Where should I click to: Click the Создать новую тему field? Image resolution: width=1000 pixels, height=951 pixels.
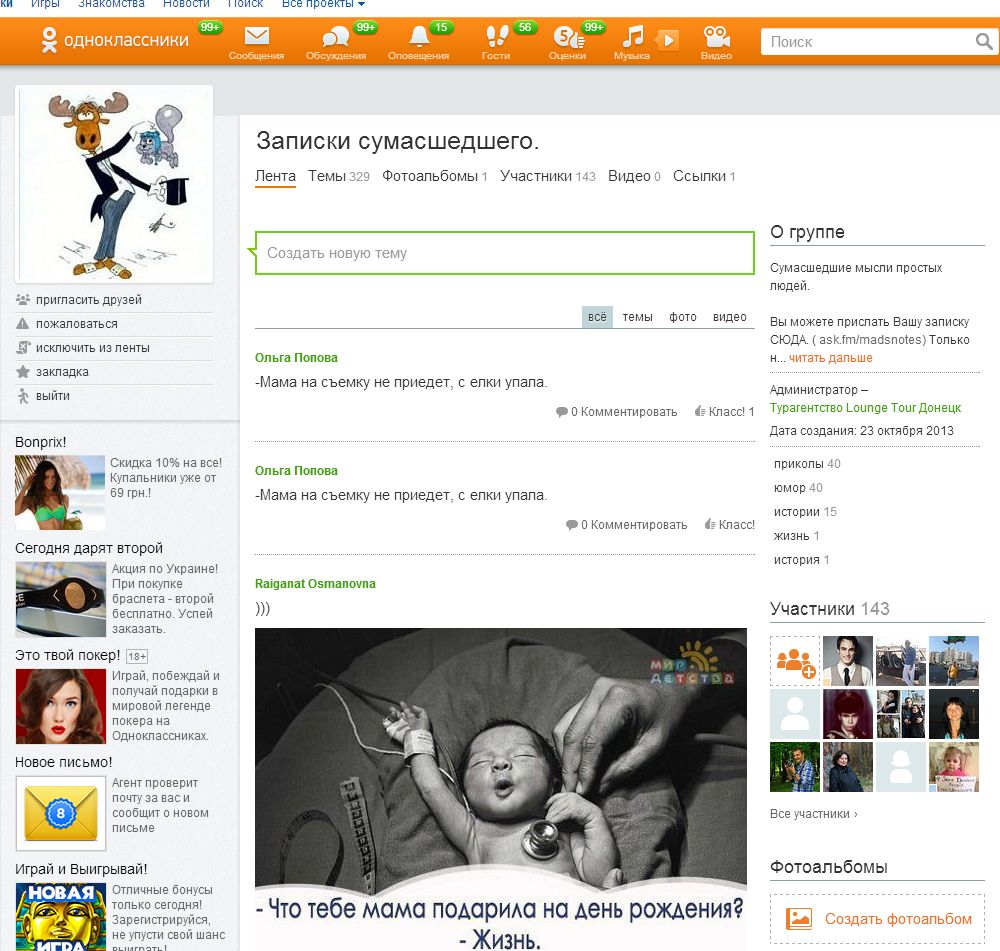click(x=504, y=253)
